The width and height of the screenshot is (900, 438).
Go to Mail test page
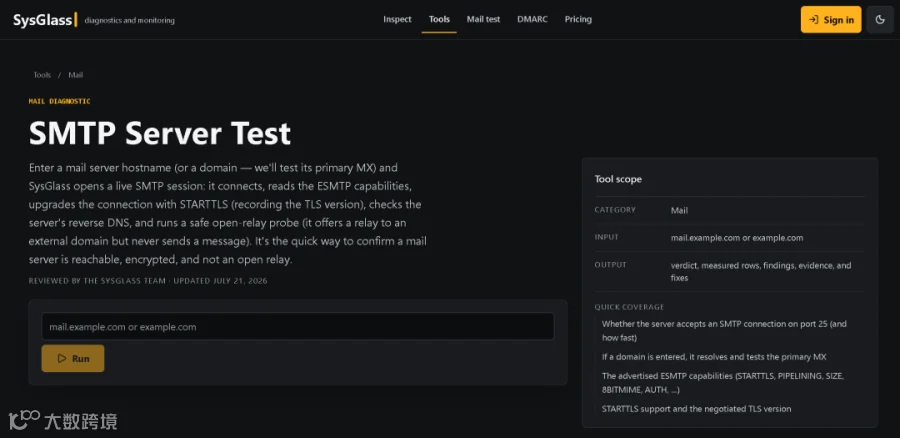pyautogui.click(x=483, y=20)
